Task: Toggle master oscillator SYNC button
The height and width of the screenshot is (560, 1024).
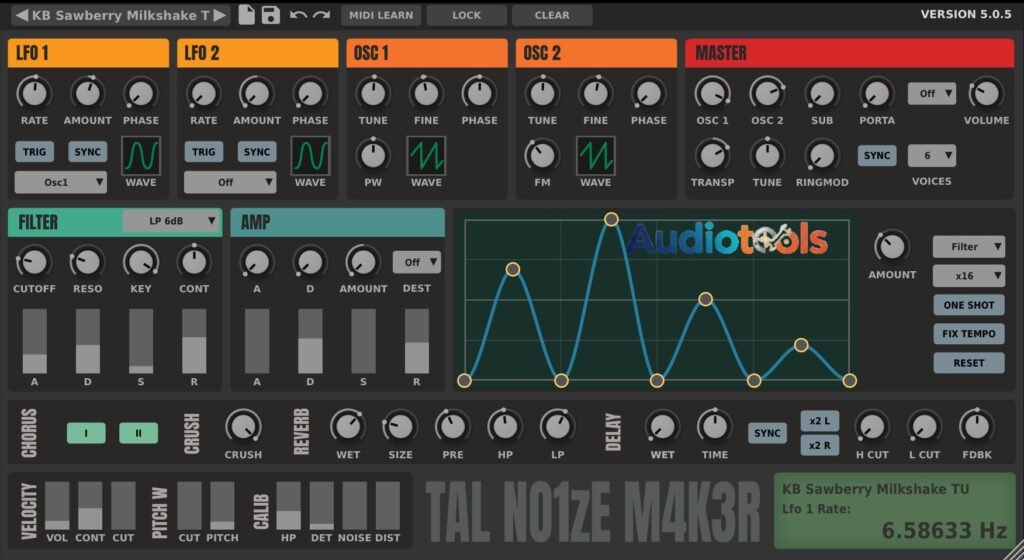Action: 876,155
